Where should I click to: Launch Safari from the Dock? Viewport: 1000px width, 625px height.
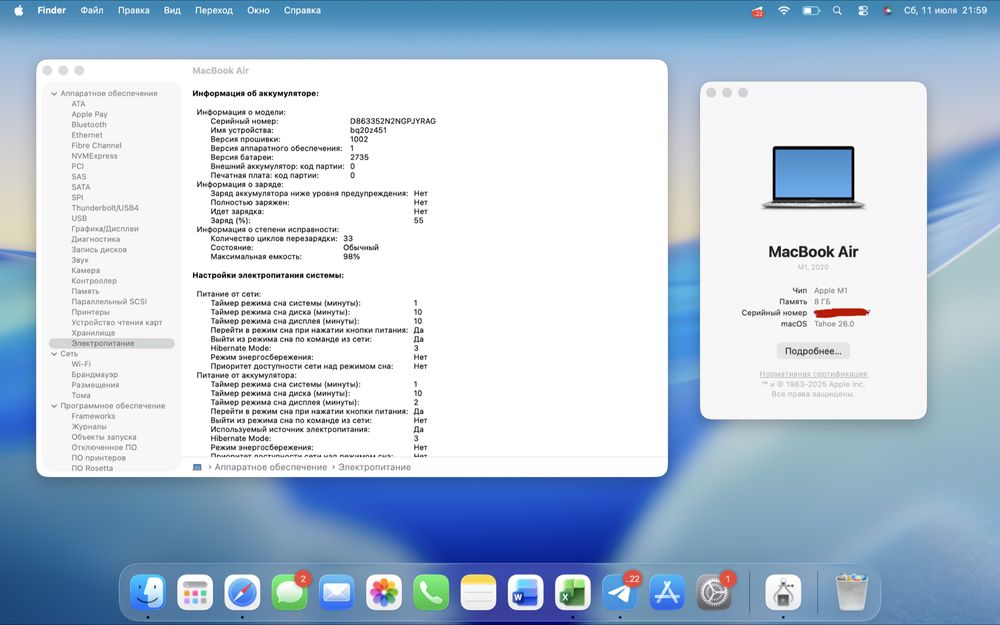pos(242,592)
